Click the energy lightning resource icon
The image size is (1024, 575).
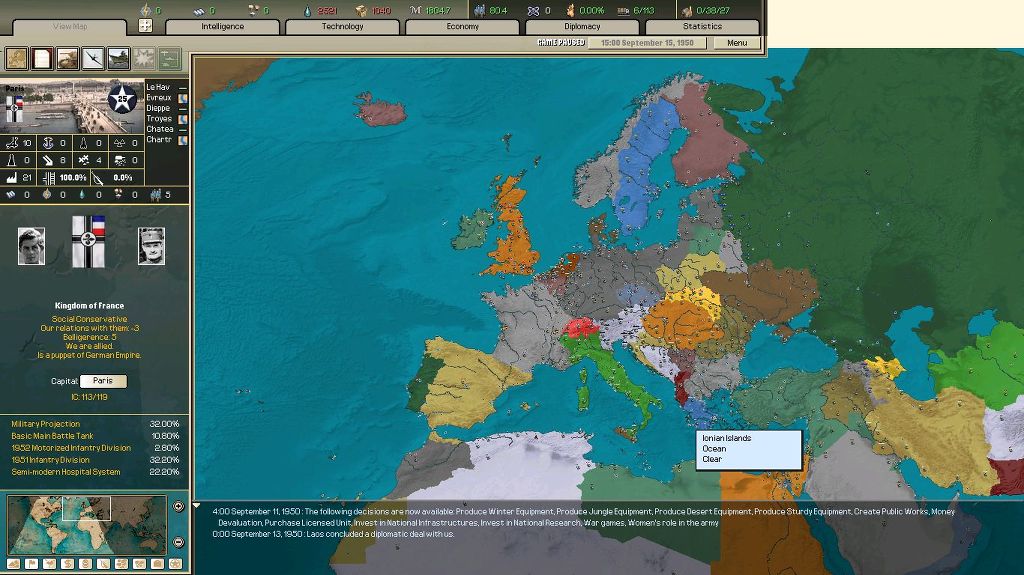coord(146,10)
